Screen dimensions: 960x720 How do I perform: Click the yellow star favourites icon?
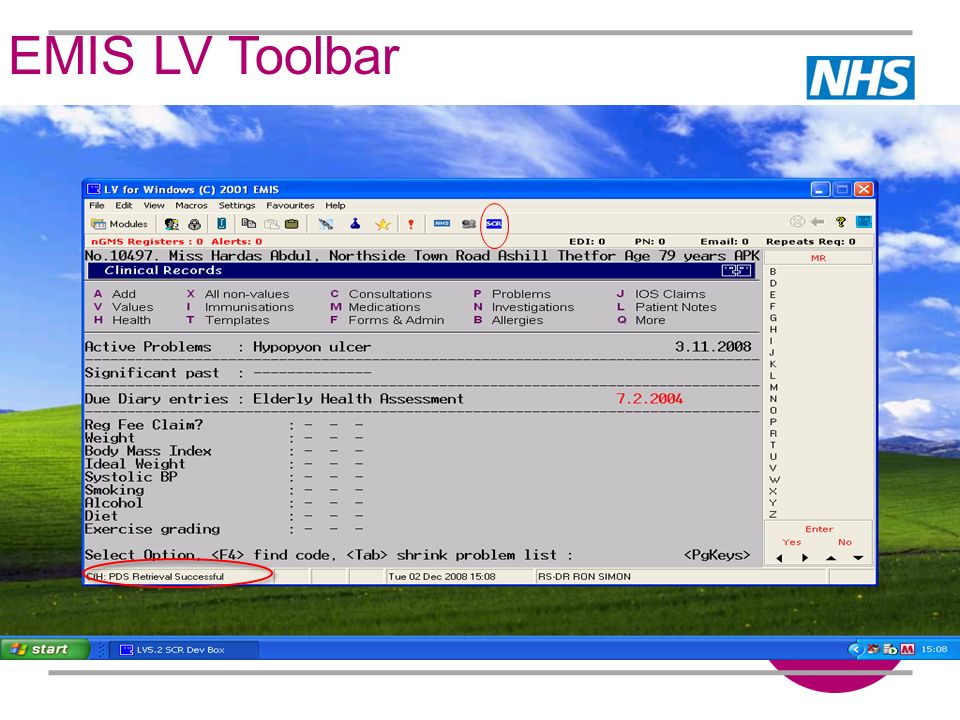383,224
